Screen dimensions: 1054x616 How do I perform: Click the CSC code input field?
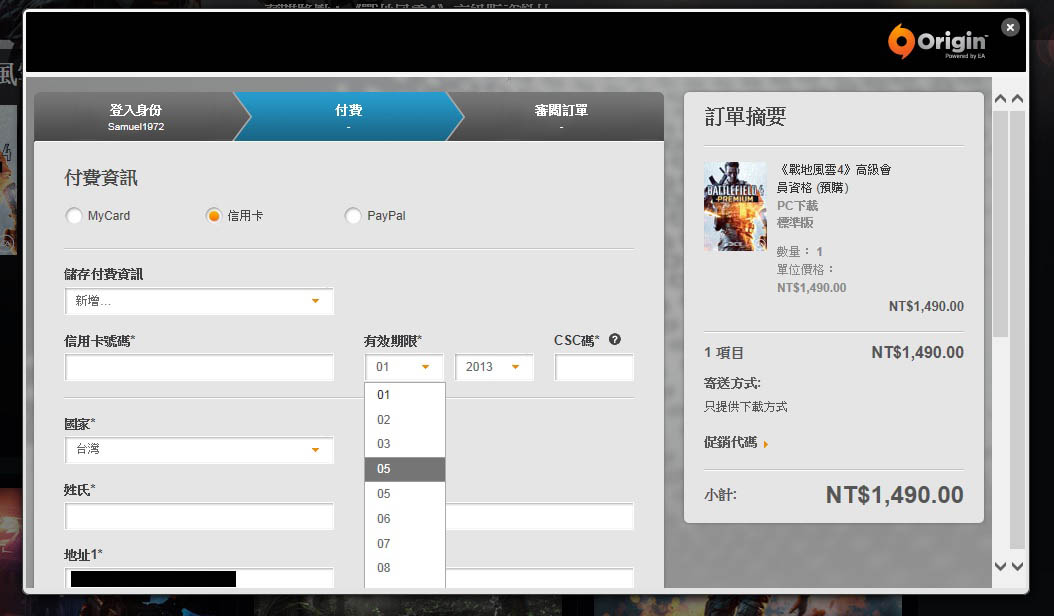[594, 368]
